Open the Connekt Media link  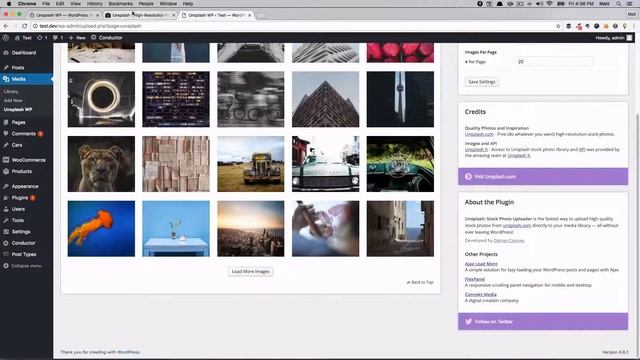(480, 294)
